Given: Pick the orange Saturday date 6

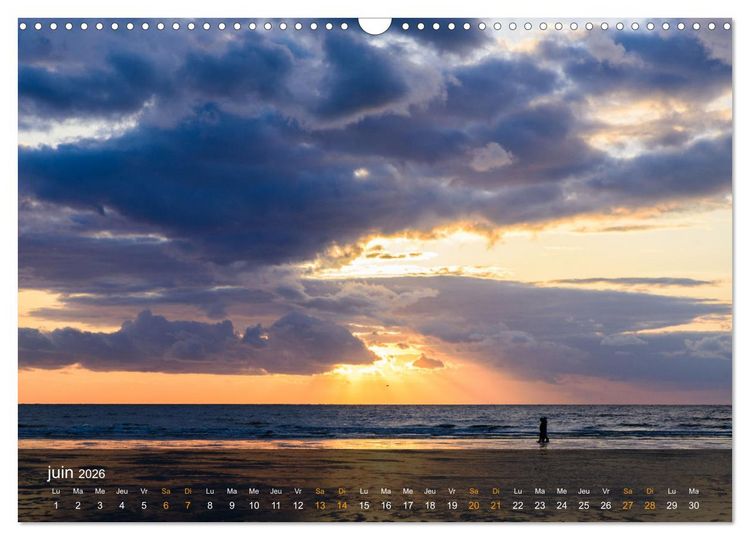Looking at the screenshot, I should [x=166, y=506].
